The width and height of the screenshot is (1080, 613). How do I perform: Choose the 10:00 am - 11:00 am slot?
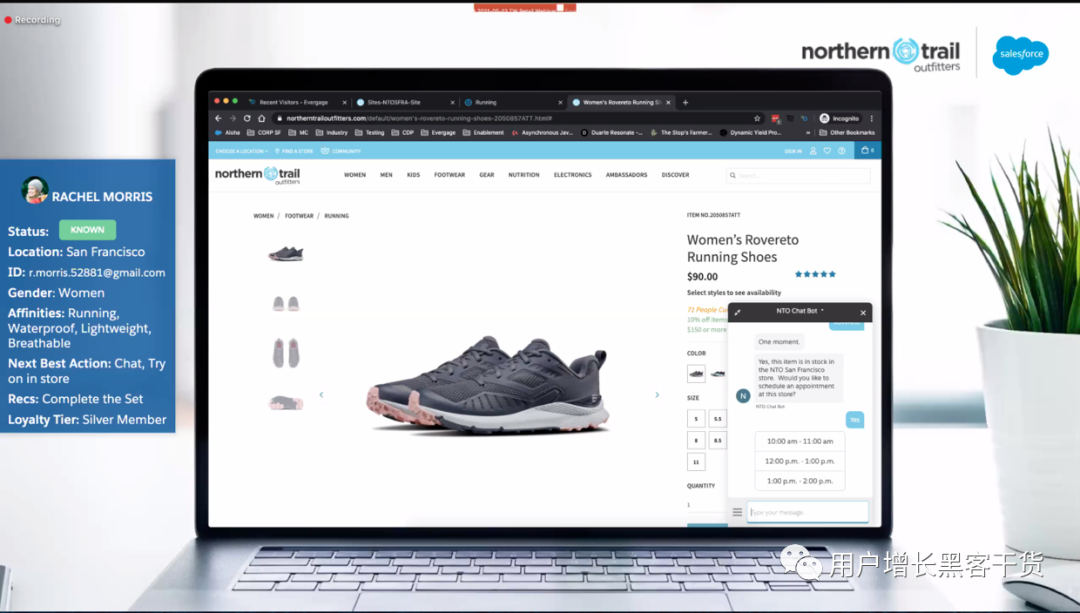point(800,441)
